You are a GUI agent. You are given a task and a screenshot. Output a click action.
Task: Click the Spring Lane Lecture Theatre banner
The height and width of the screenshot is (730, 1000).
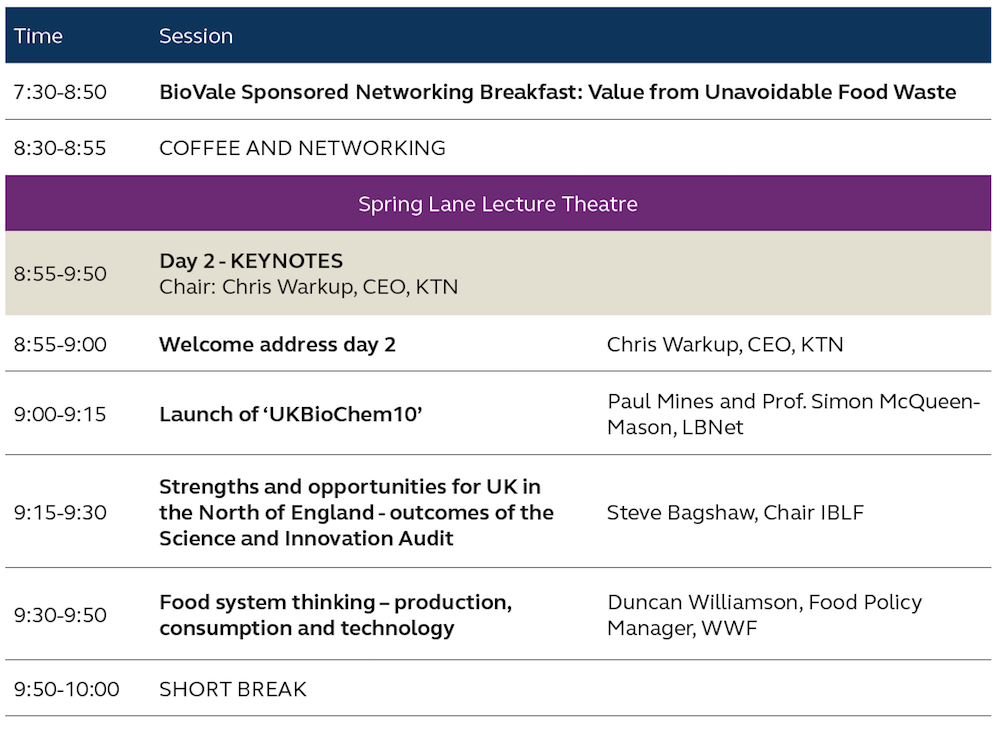pos(498,203)
